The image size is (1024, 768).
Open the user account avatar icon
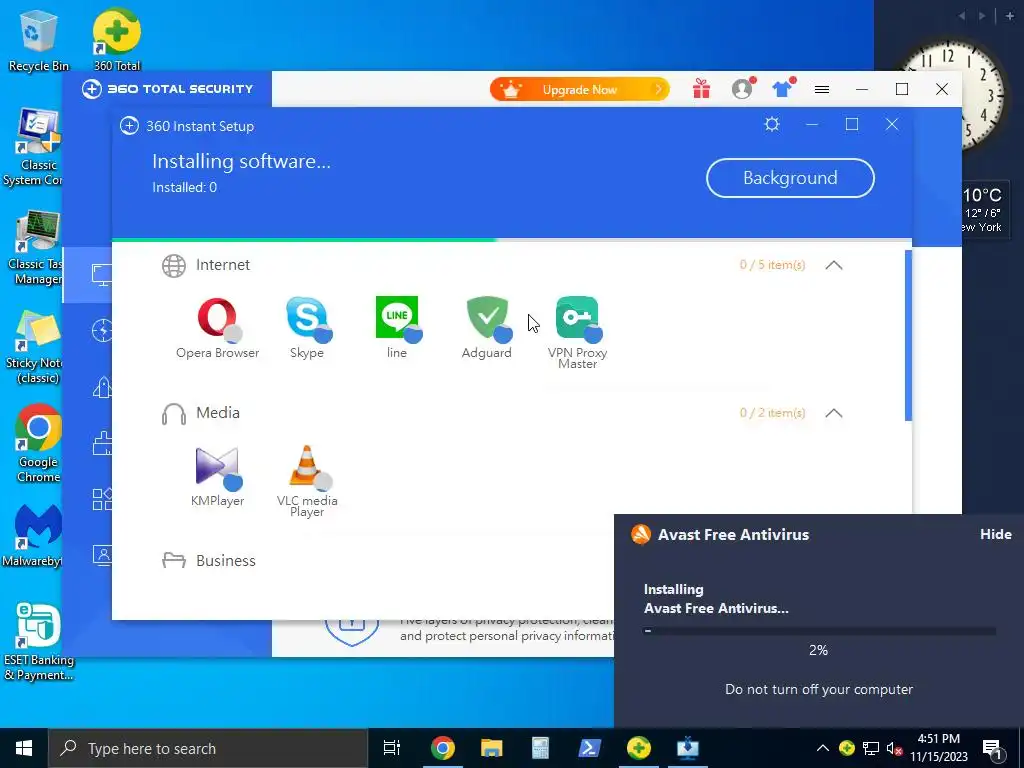tap(743, 89)
